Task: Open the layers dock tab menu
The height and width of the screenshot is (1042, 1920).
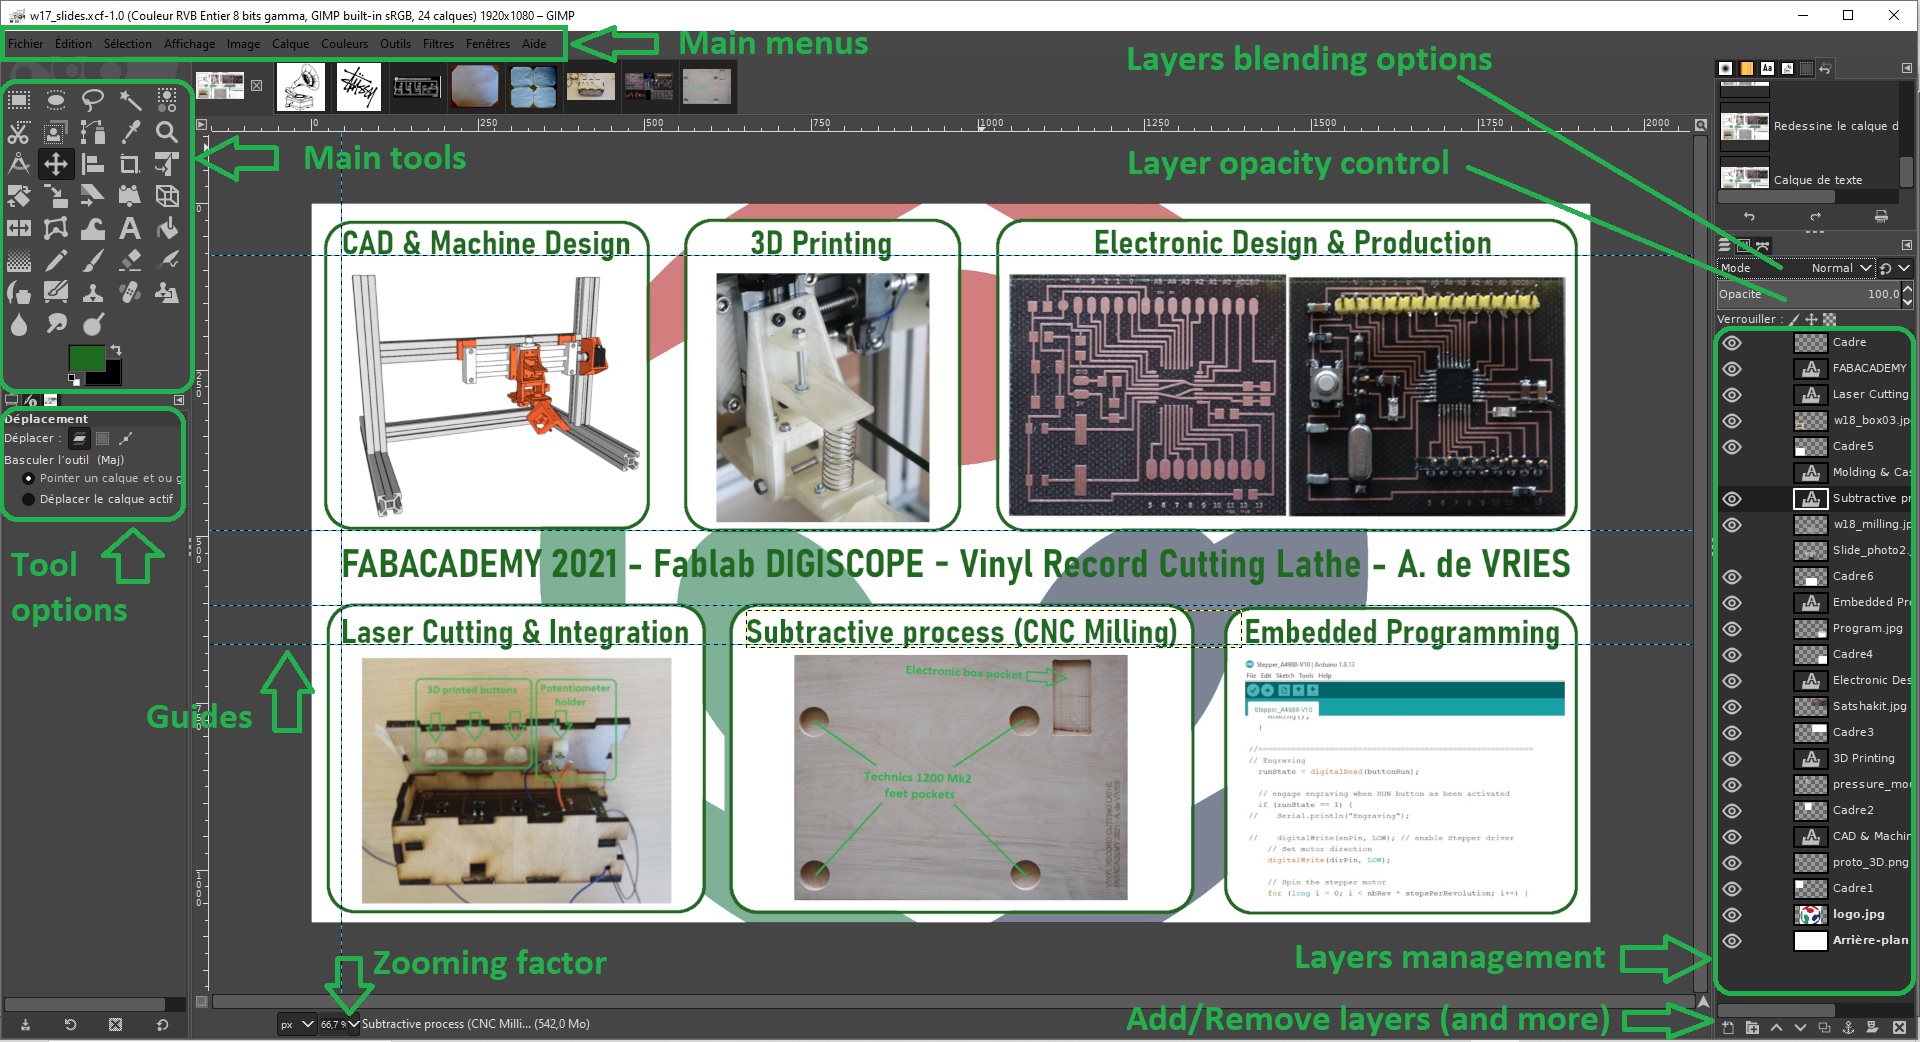Action: (1906, 245)
